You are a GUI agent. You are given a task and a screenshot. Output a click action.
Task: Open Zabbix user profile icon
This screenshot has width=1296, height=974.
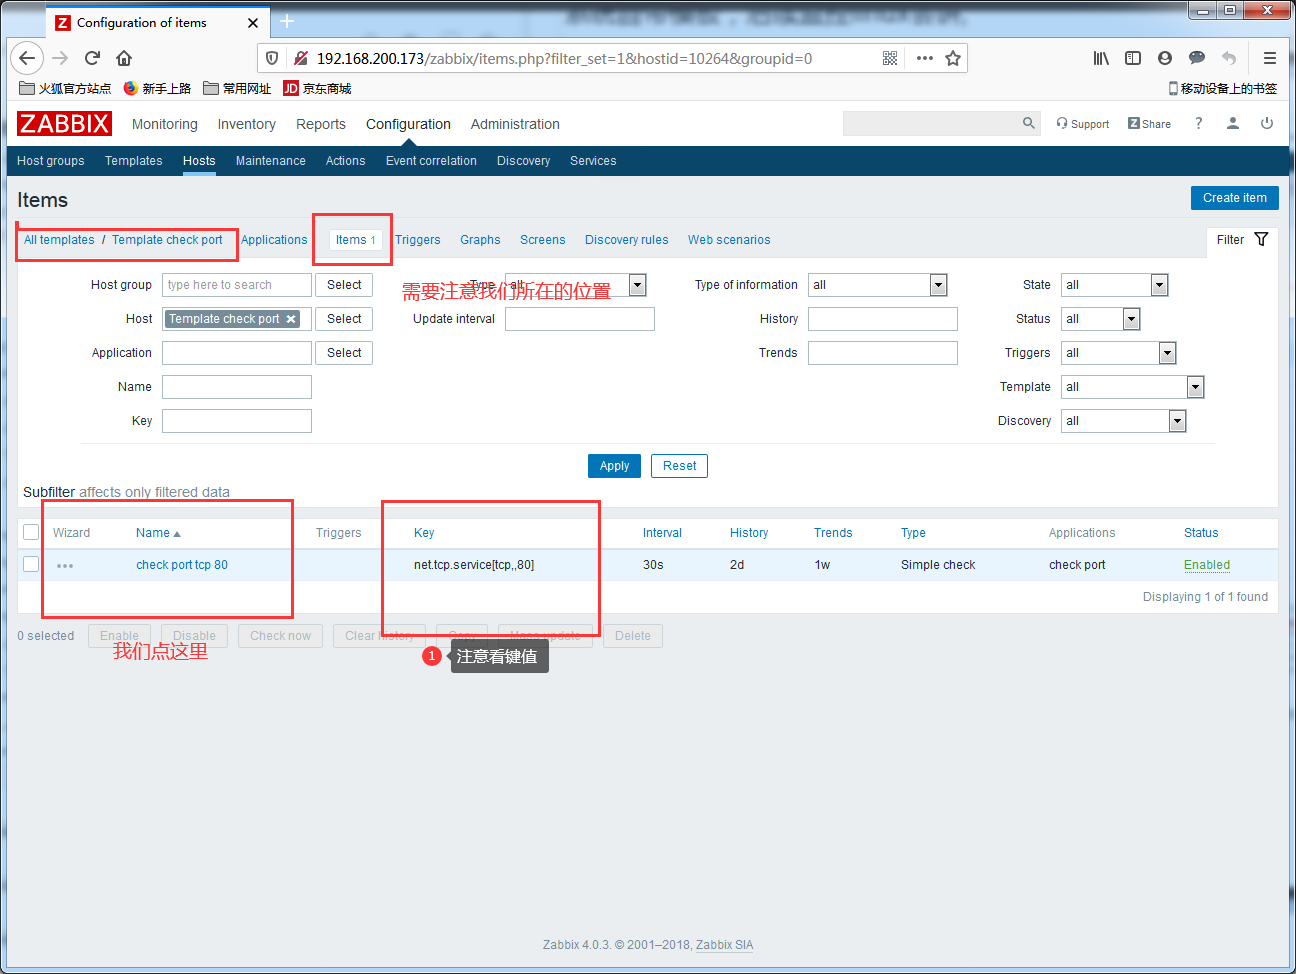[x=1233, y=123]
